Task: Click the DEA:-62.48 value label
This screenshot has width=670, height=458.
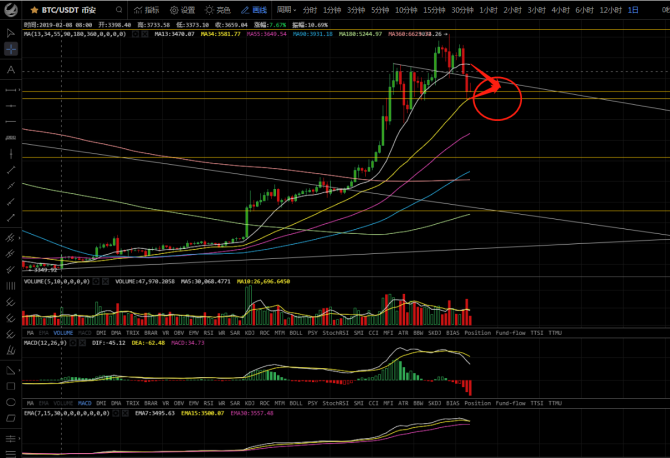Action: (x=148, y=343)
